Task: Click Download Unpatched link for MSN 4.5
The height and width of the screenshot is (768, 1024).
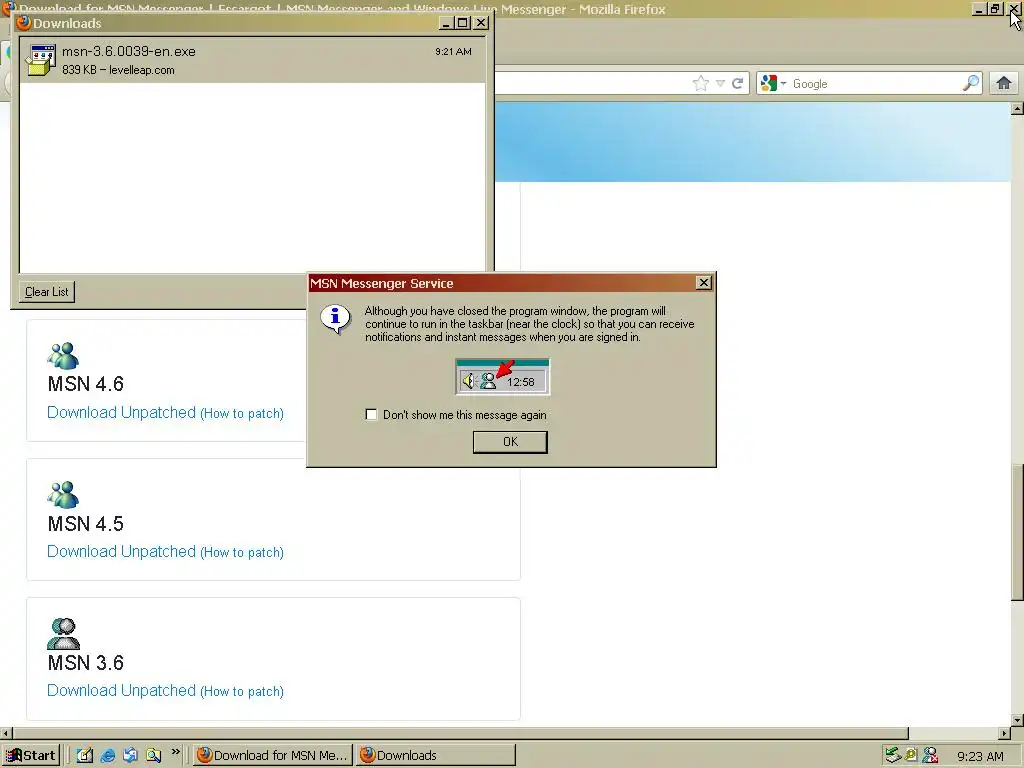Action: click(x=121, y=552)
